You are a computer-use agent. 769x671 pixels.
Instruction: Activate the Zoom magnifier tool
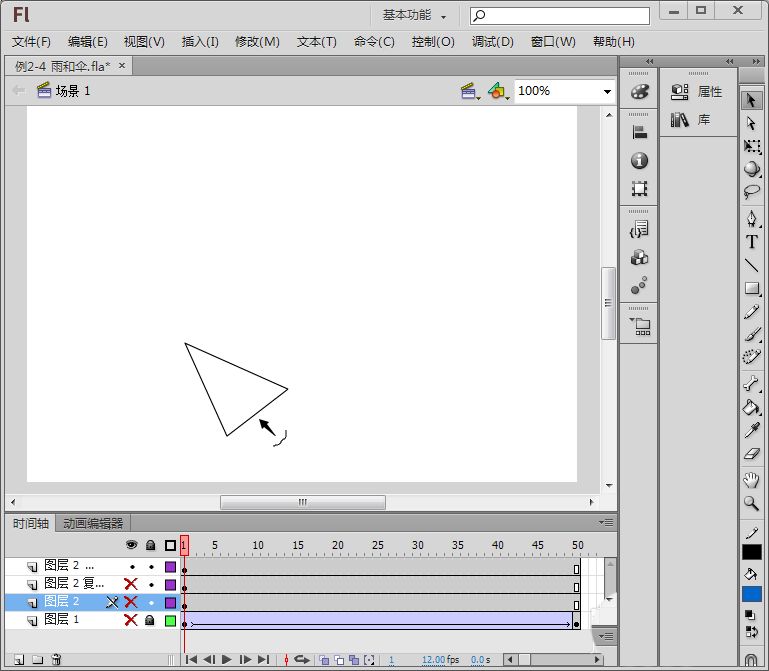751,503
